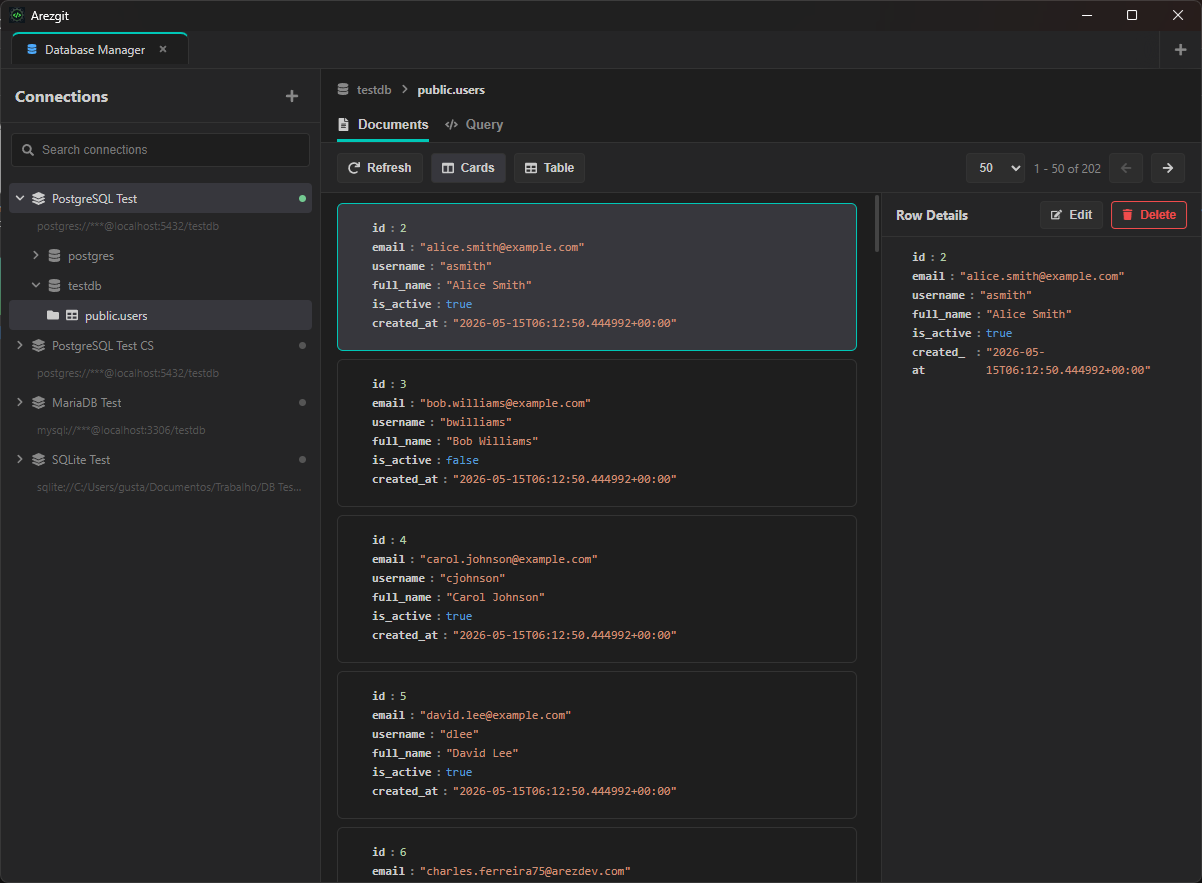The width and height of the screenshot is (1202, 883).
Task: Select the public.users table in the tree
Action: click(160, 315)
